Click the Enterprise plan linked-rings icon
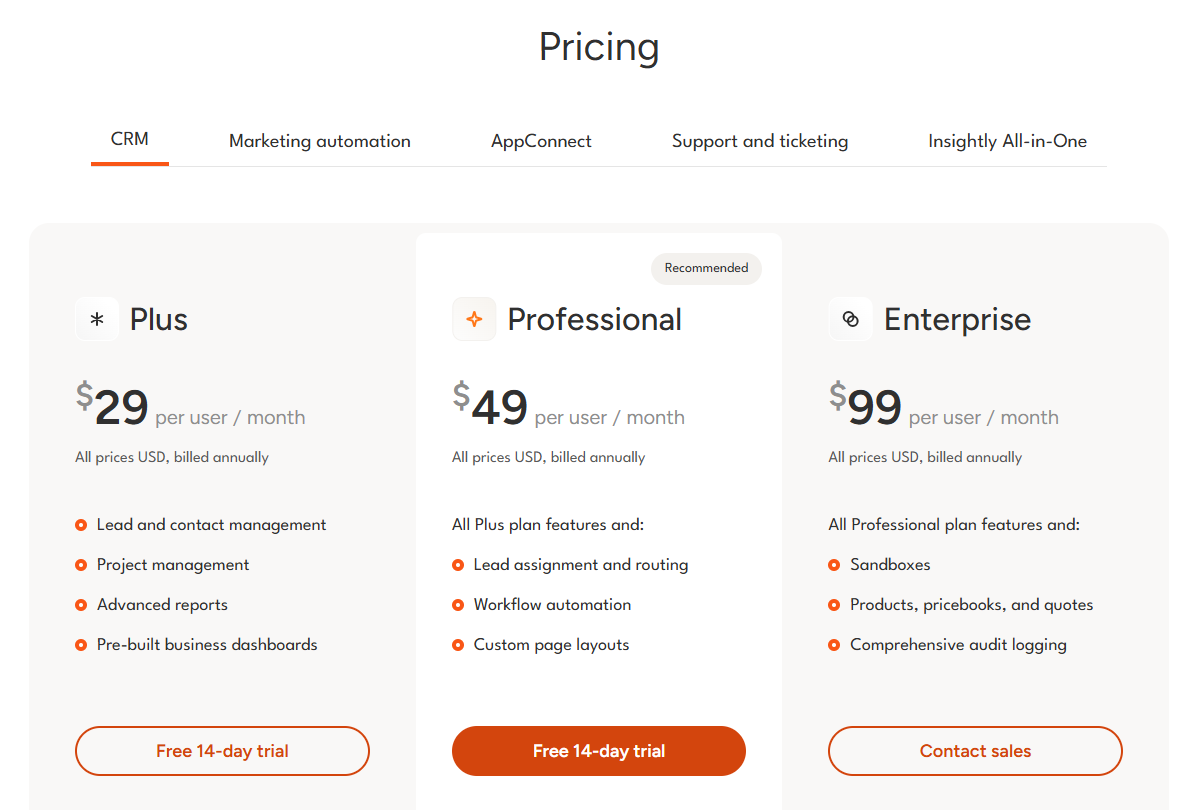 click(x=850, y=320)
